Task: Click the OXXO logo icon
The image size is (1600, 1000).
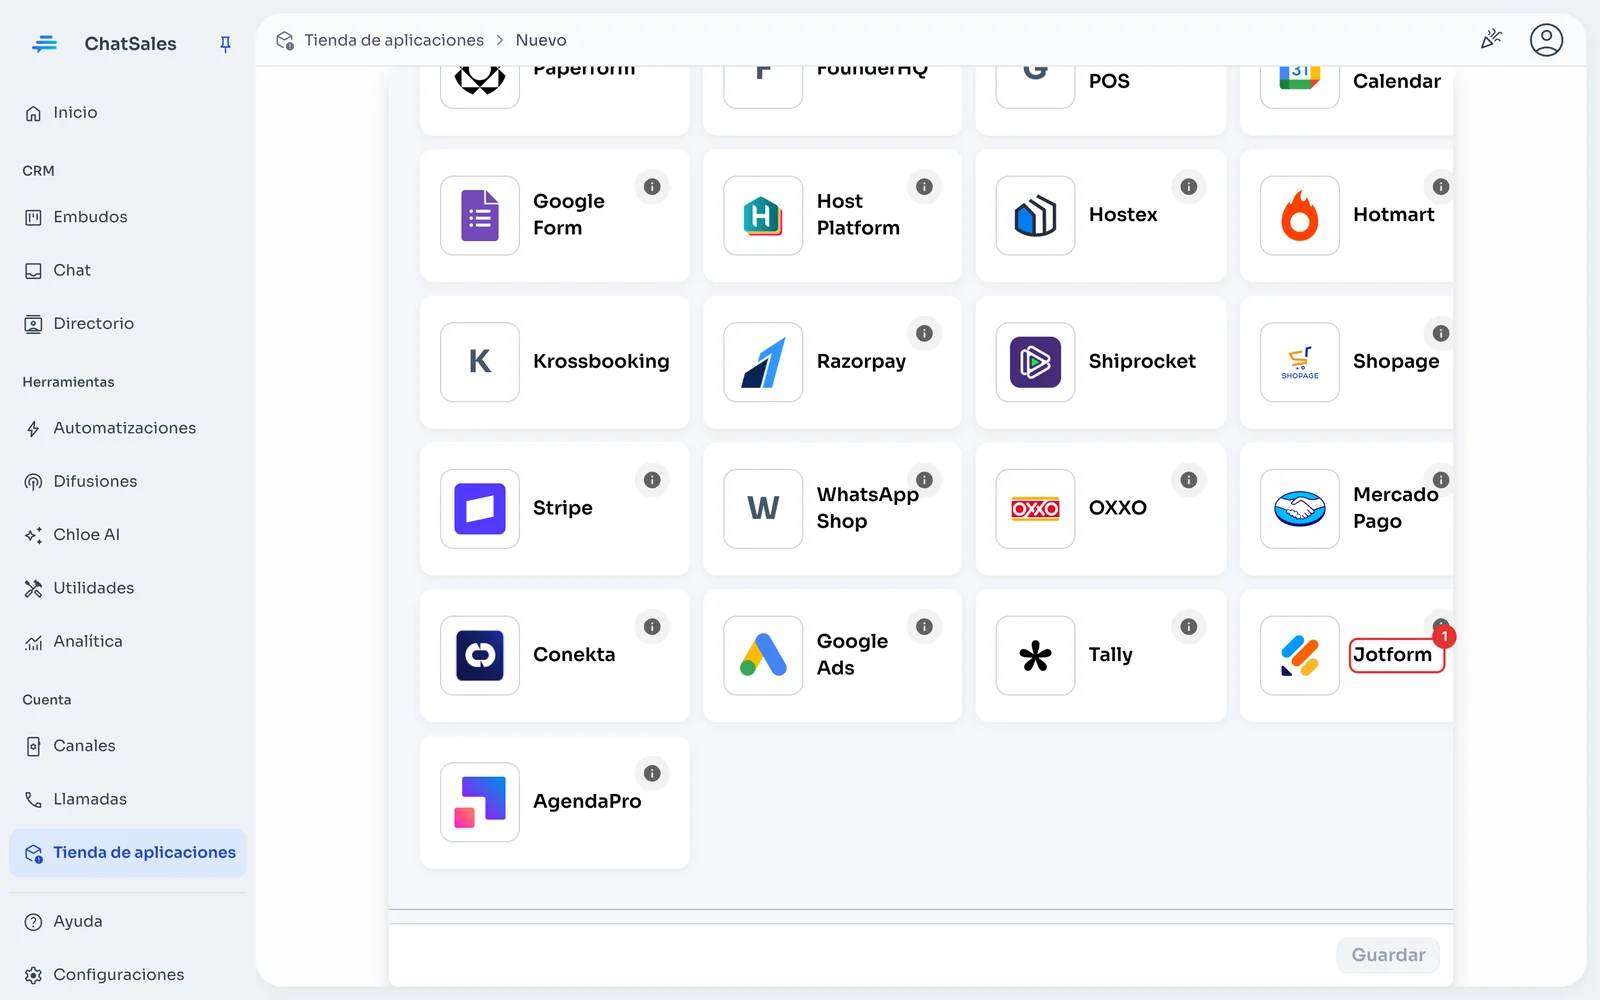Action: 1035,508
